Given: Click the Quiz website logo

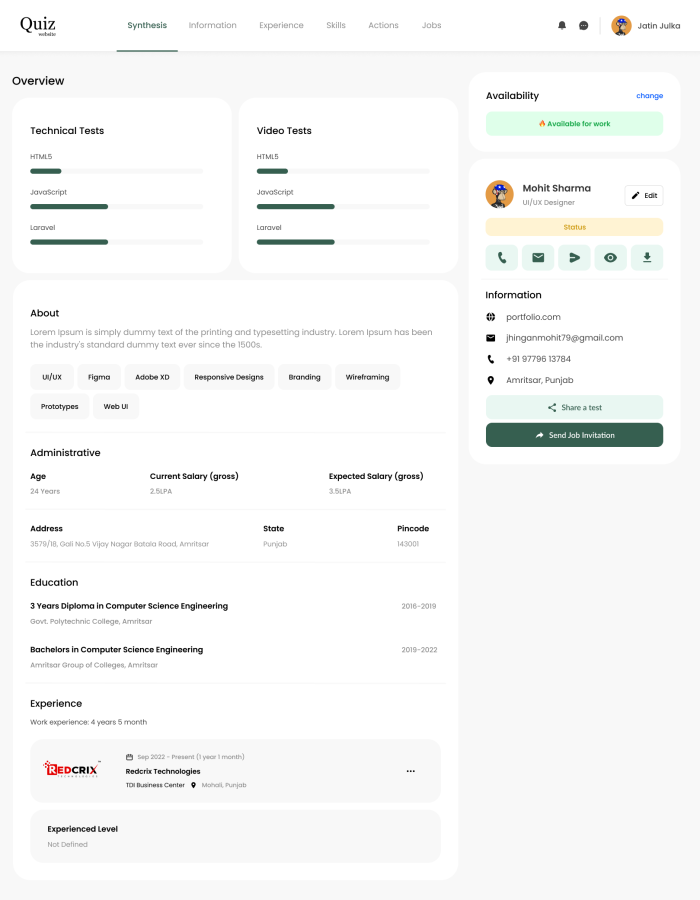Looking at the screenshot, I should click(x=38, y=25).
